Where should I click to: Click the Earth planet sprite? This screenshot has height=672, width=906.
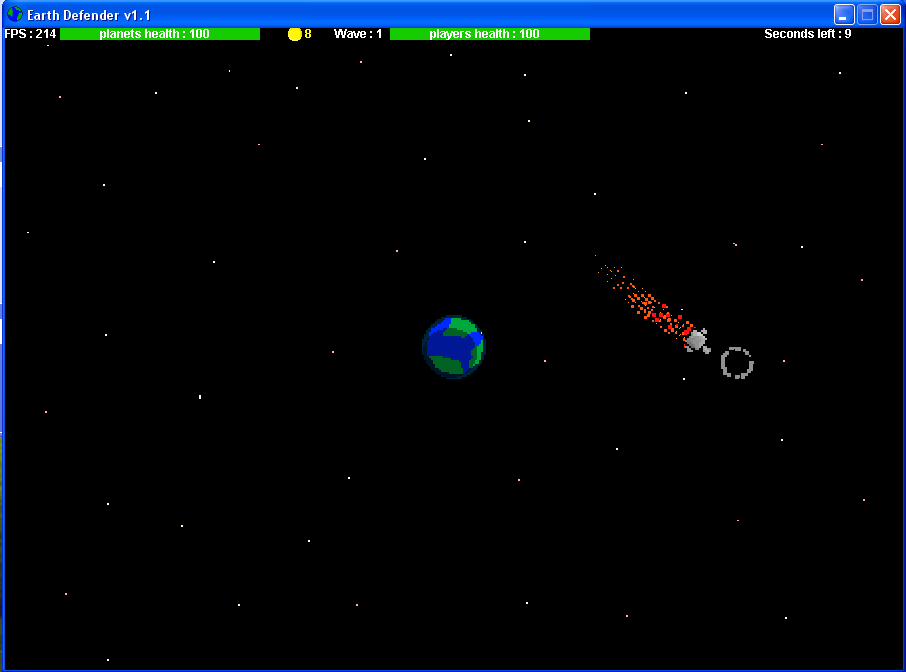(454, 347)
